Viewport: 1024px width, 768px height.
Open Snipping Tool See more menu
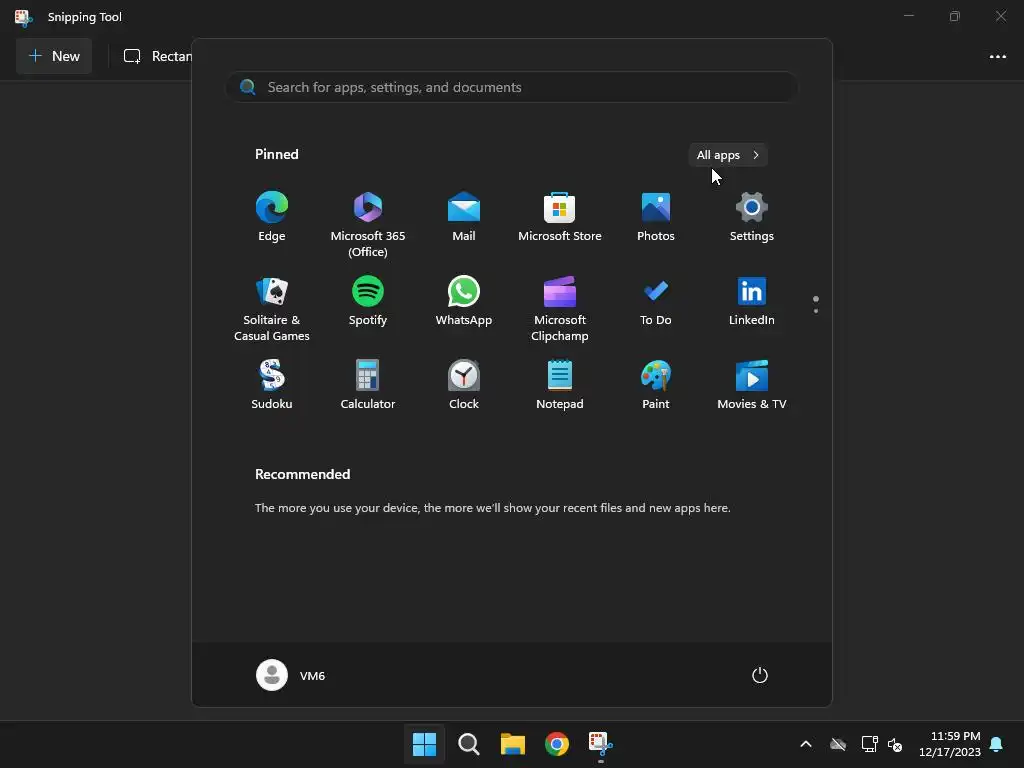998,57
